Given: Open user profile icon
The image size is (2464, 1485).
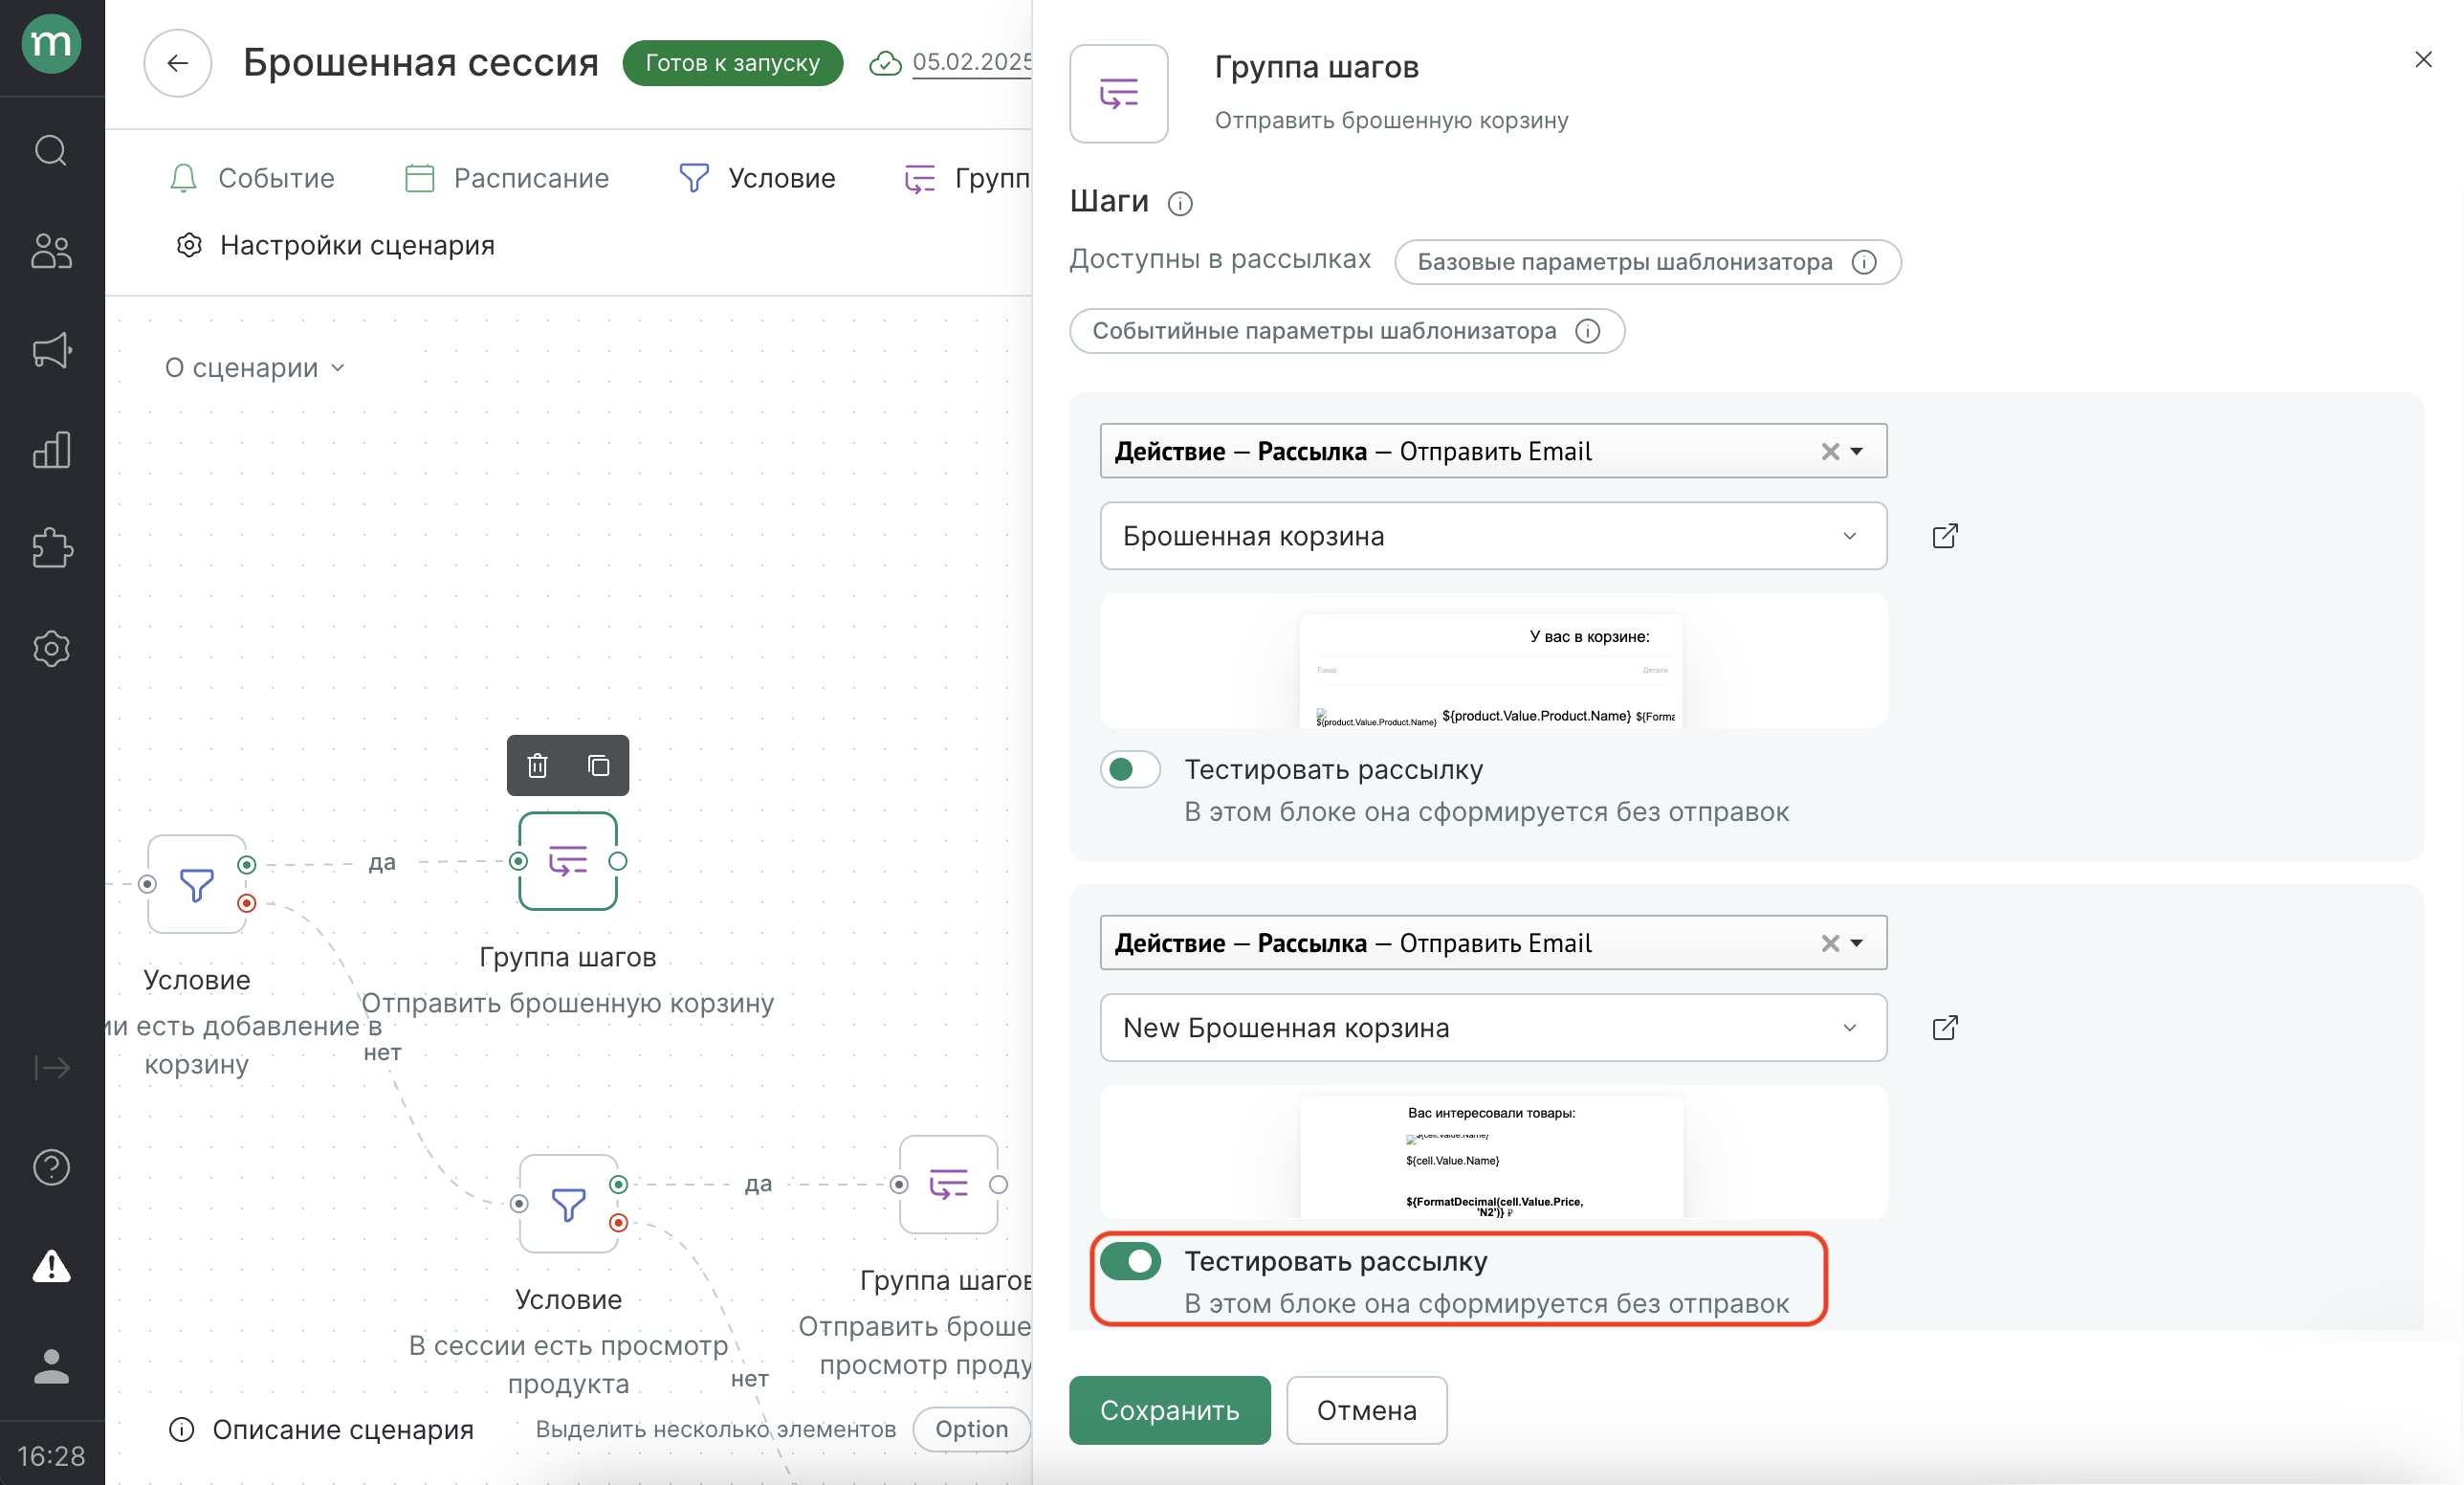Looking at the screenshot, I should click(51, 1366).
